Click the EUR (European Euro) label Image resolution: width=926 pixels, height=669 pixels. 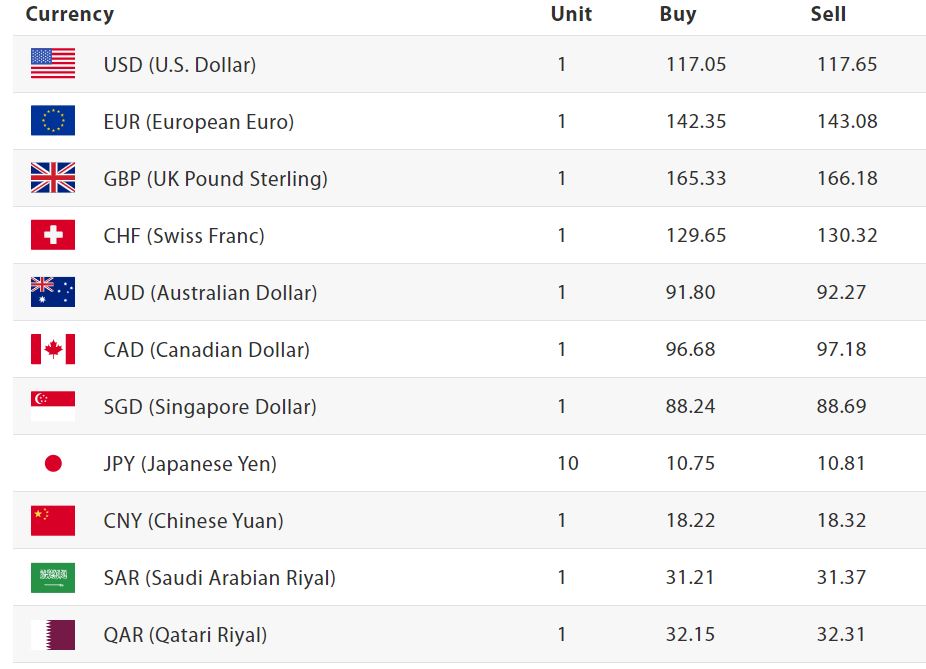199,121
